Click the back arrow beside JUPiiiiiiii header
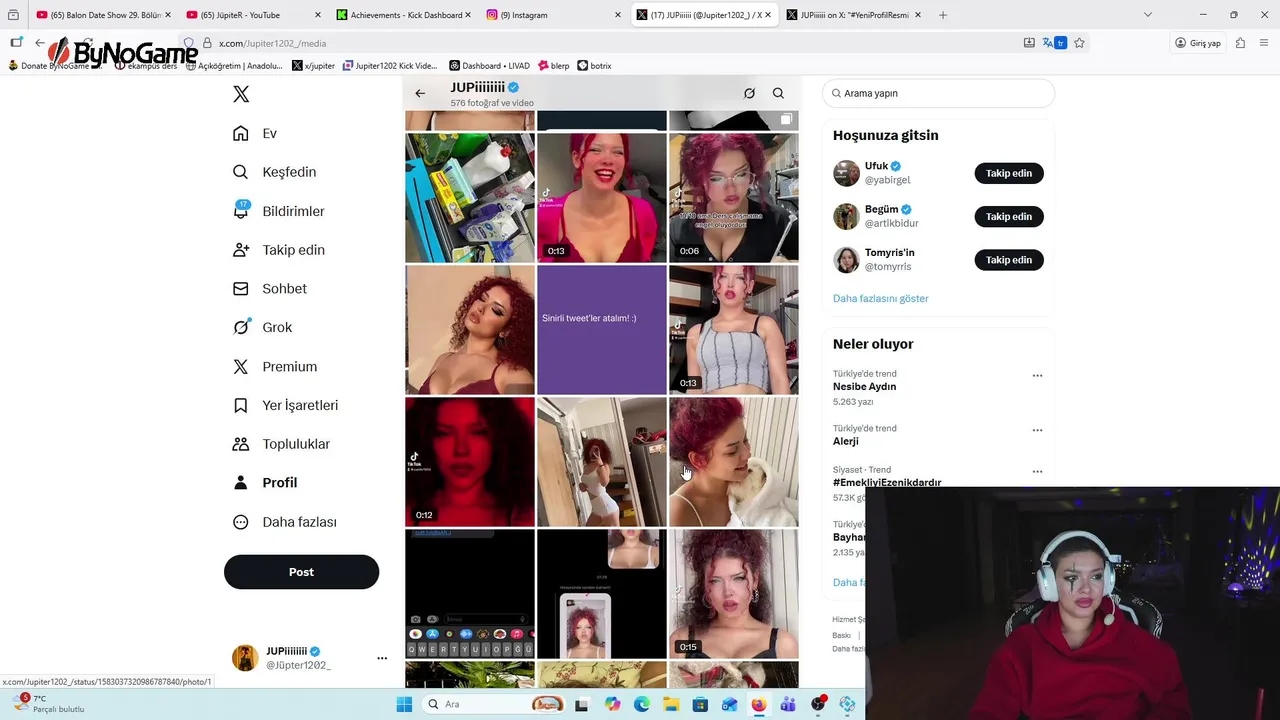 [x=420, y=93]
